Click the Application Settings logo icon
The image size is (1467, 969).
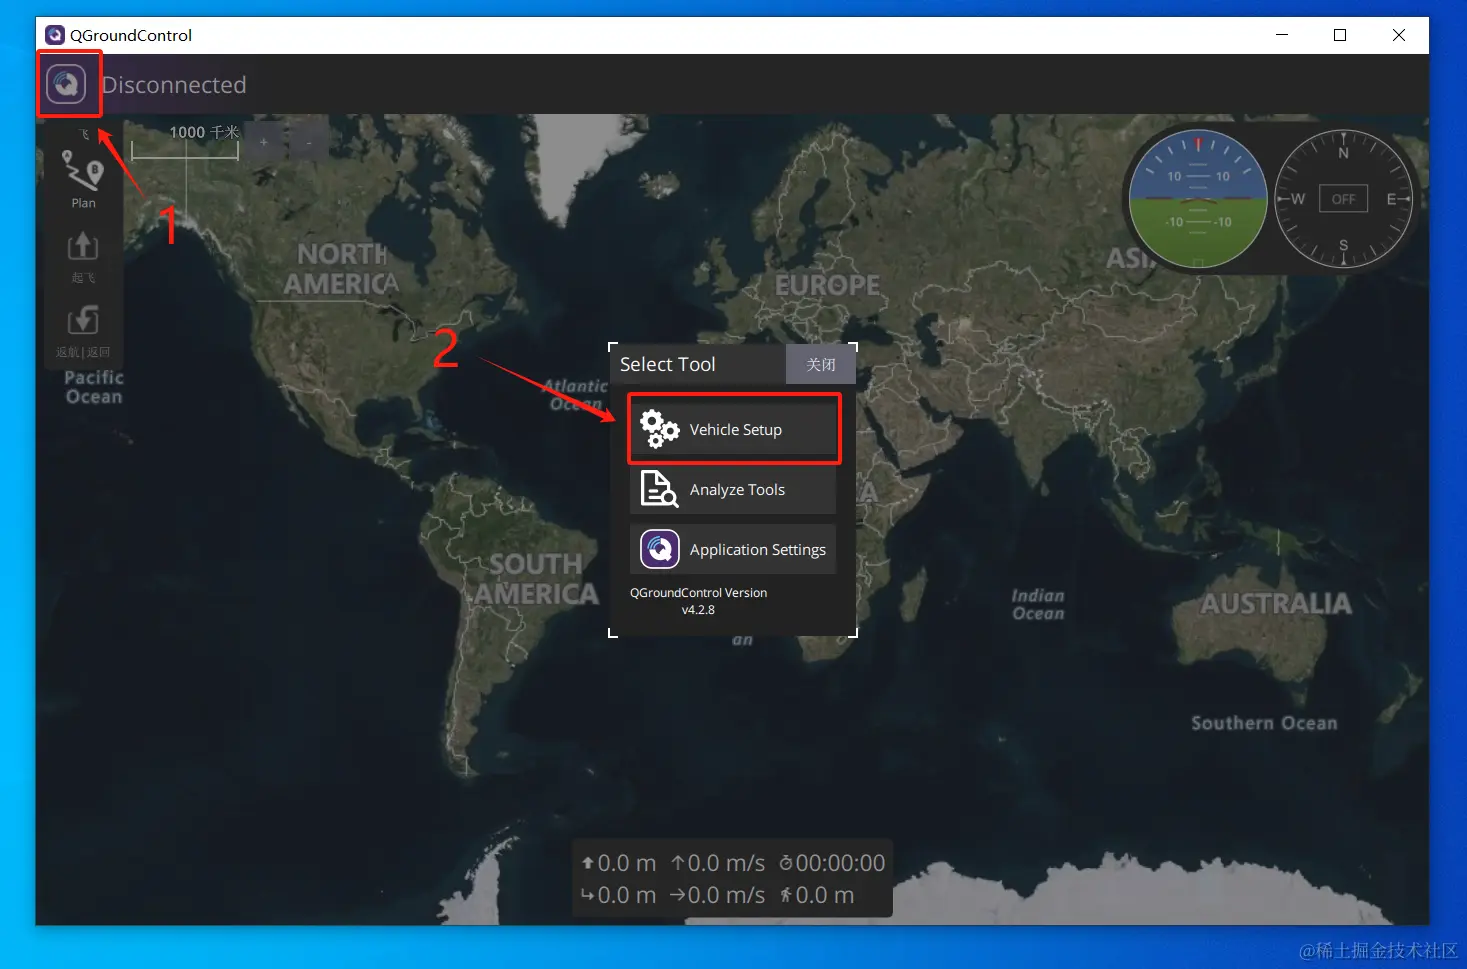[660, 549]
